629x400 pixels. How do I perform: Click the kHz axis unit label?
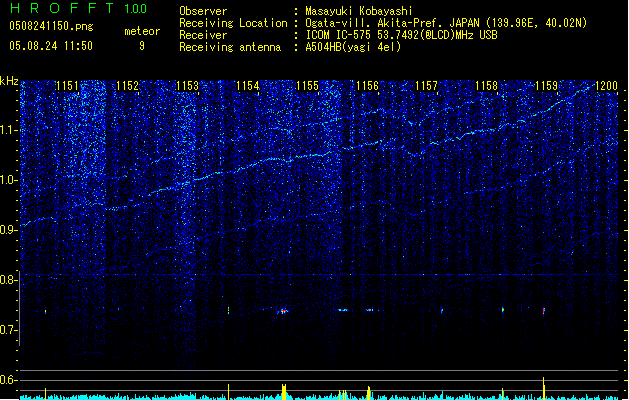coord(9,80)
